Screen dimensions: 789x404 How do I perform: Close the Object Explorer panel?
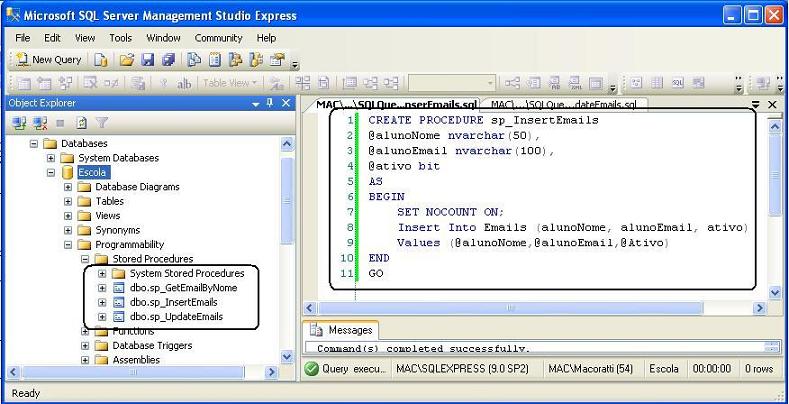[286, 103]
